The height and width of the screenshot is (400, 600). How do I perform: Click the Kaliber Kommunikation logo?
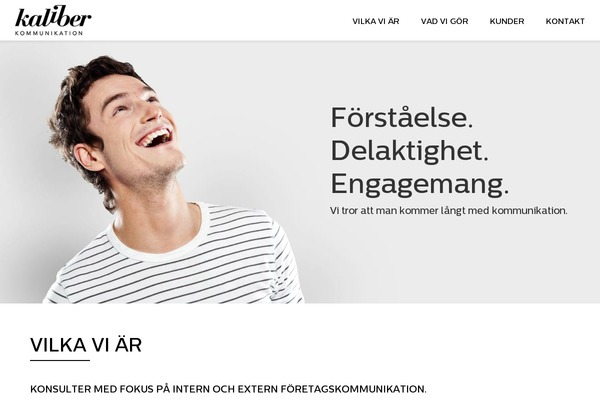53,21
